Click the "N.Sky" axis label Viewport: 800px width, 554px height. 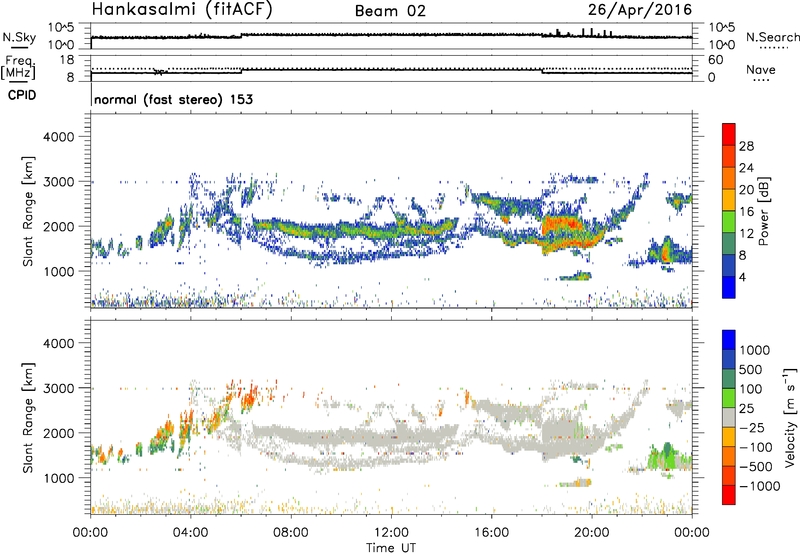[x=19, y=37]
